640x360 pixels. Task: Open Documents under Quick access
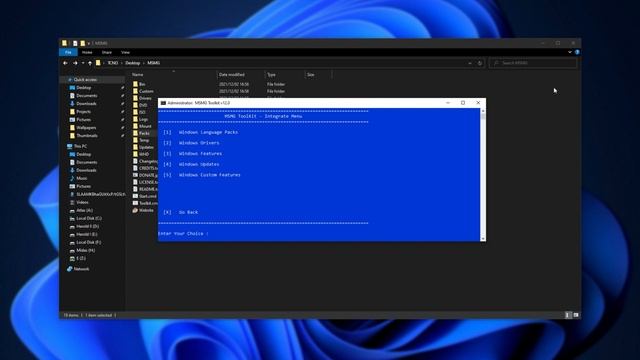pos(87,96)
